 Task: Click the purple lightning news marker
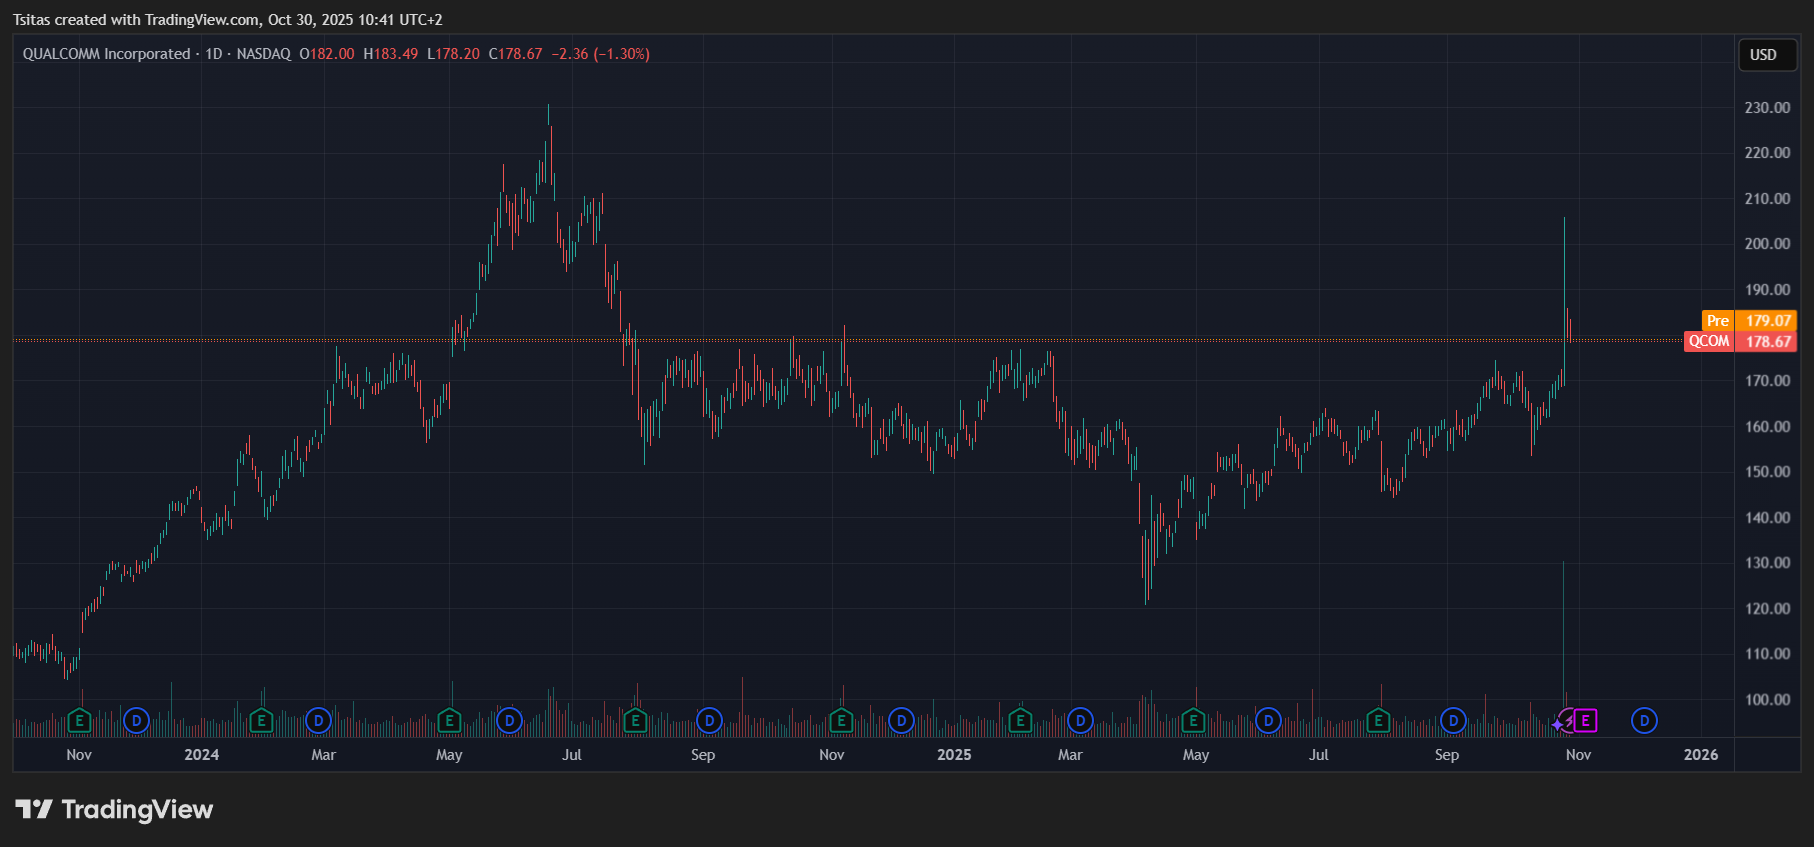click(x=1565, y=721)
